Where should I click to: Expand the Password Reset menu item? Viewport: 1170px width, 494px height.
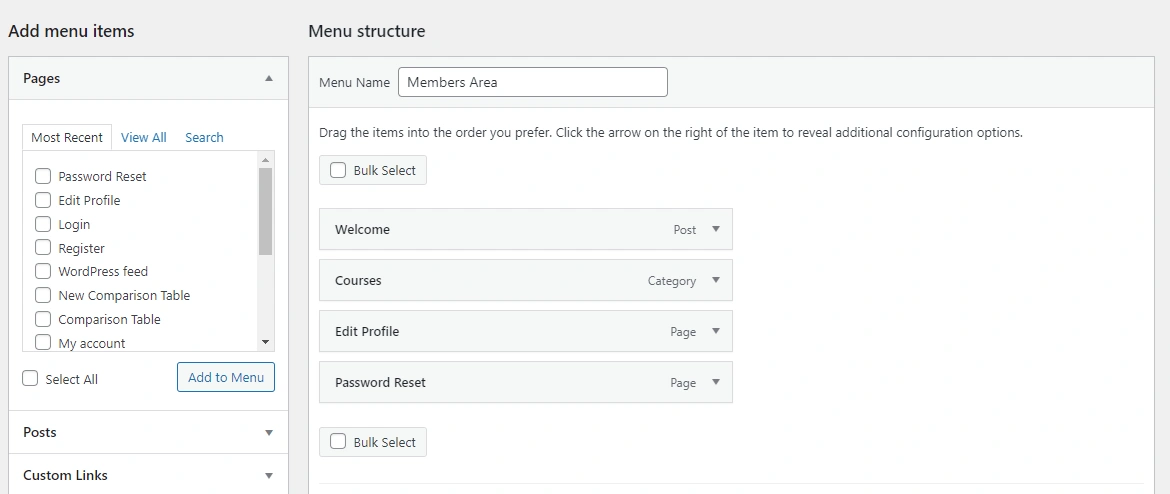(716, 382)
